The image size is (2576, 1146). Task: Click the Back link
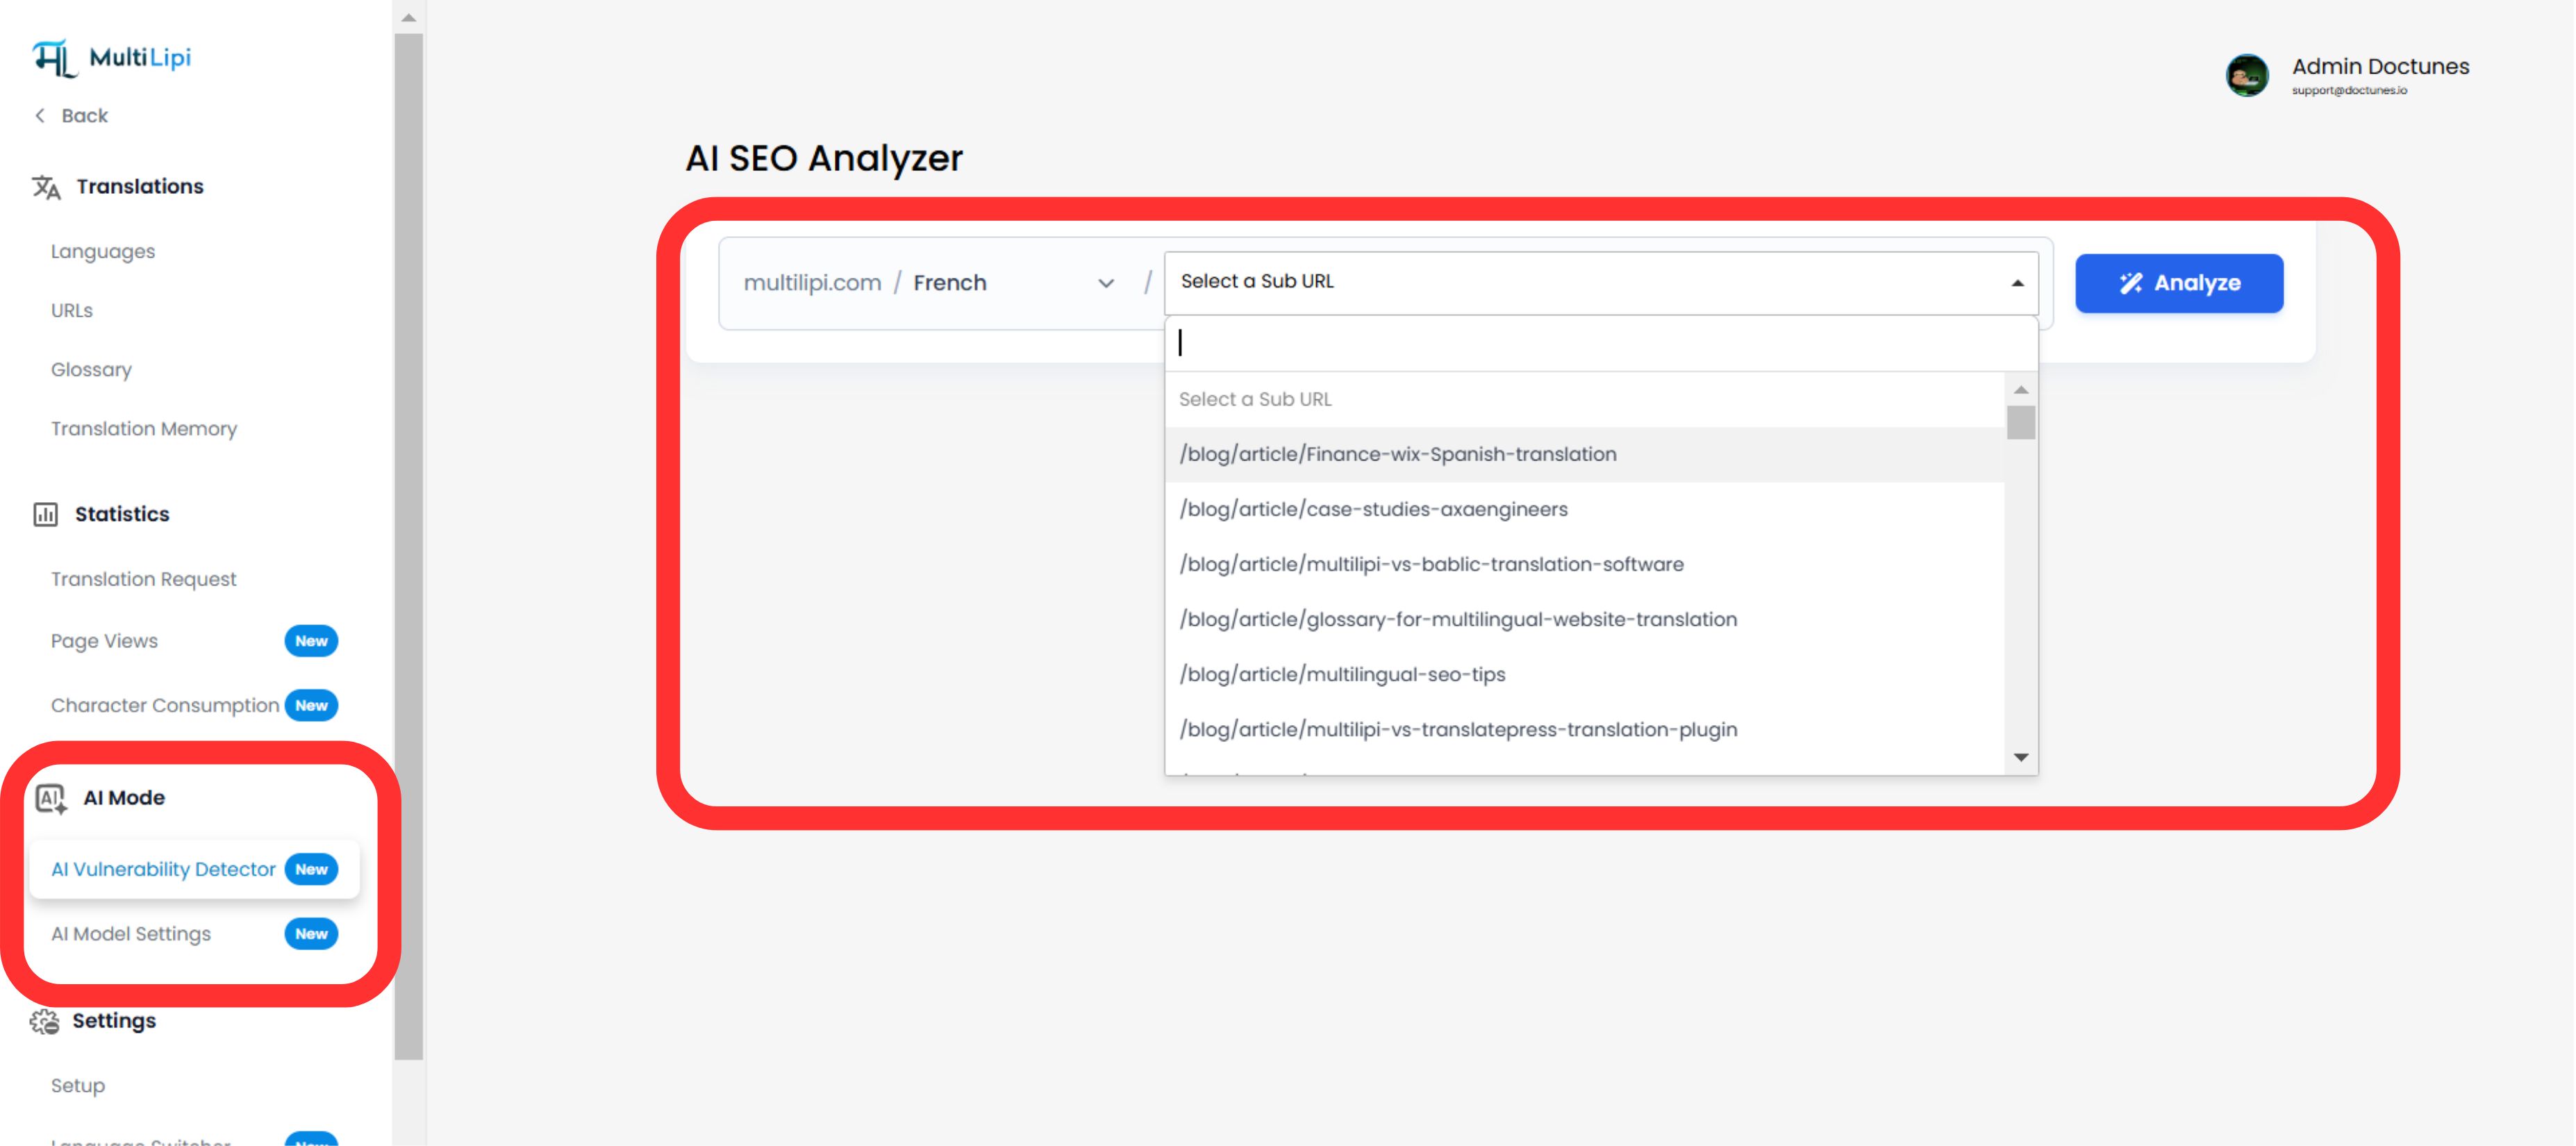(84, 115)
